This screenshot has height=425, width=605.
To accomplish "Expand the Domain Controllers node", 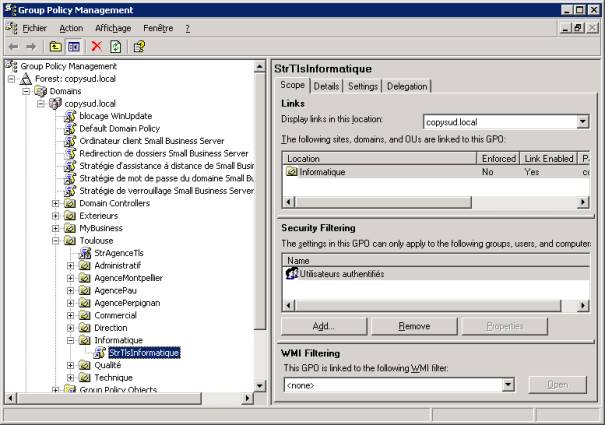I will click(57, 203).
